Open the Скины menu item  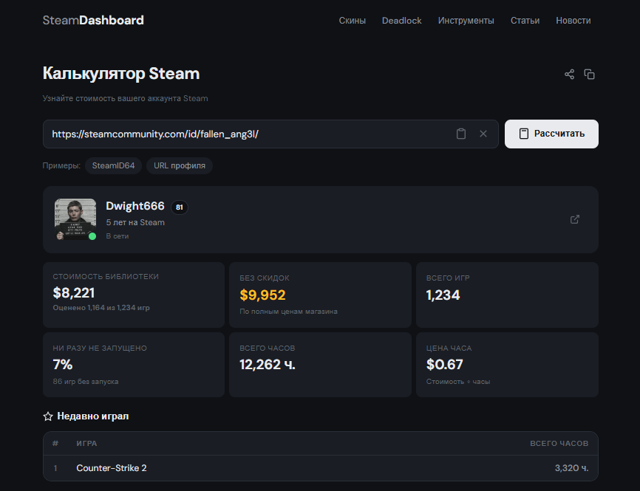352,20
